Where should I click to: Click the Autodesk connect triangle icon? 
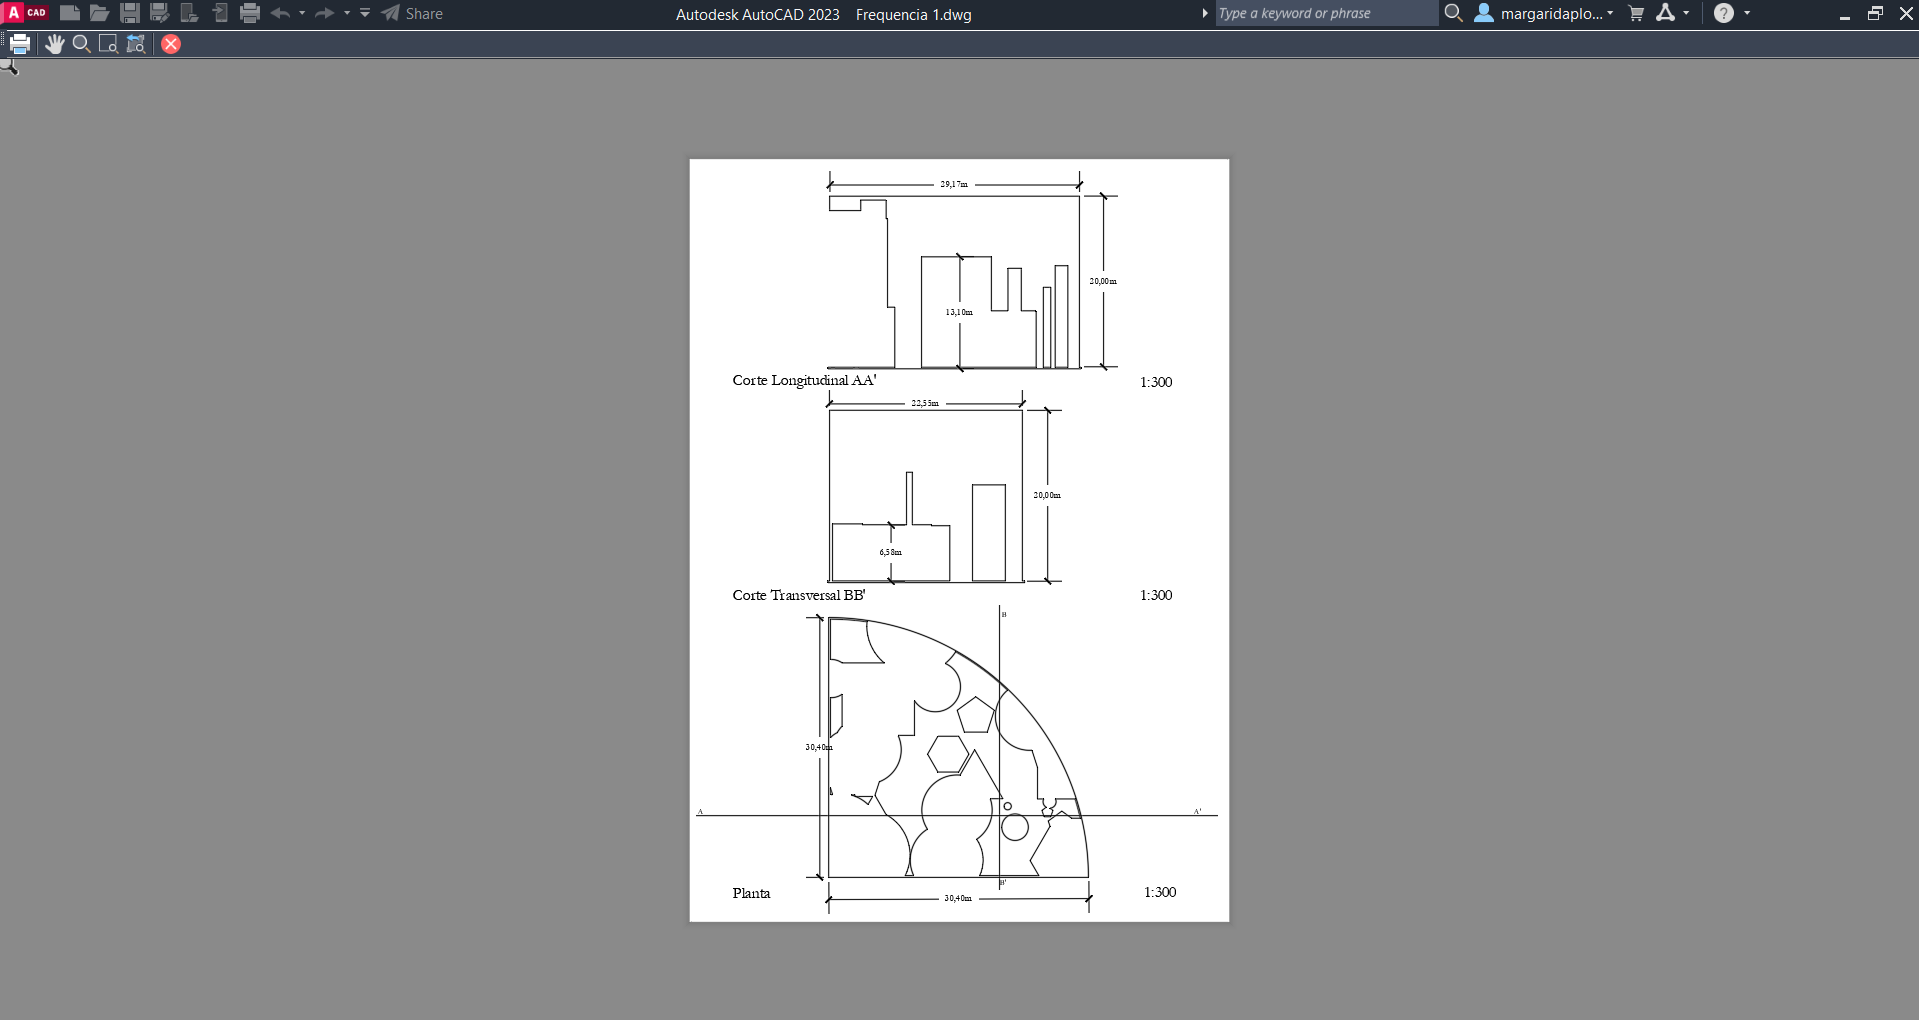click(1665, 13)
